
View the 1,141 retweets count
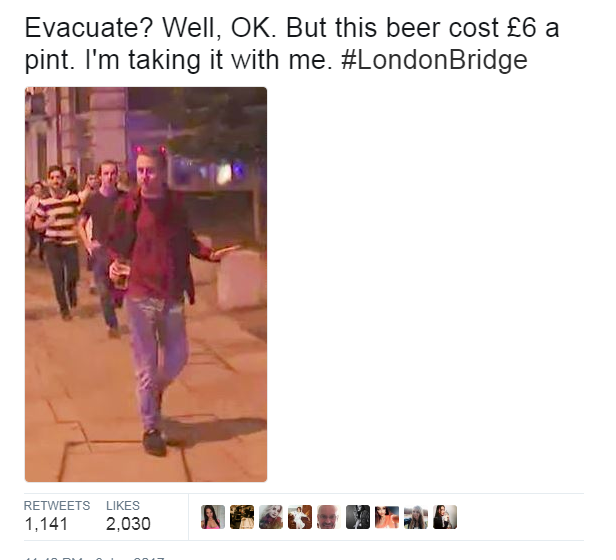tap(46, 524)
